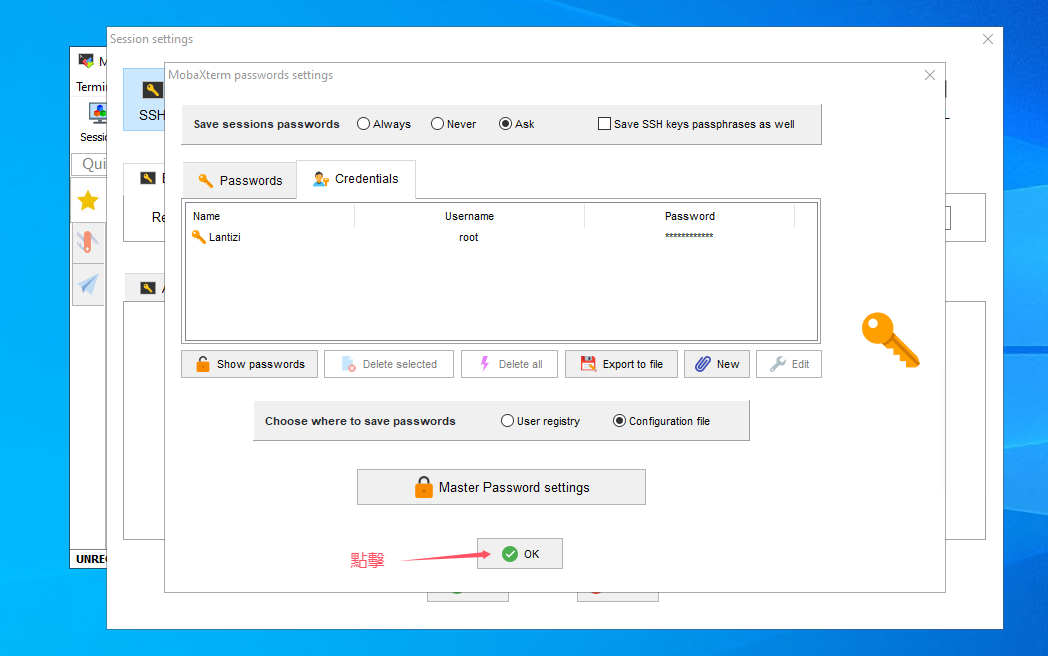The image size is (1048, 656).
Task: Click the Show passwords button
Action: [249, 364]
